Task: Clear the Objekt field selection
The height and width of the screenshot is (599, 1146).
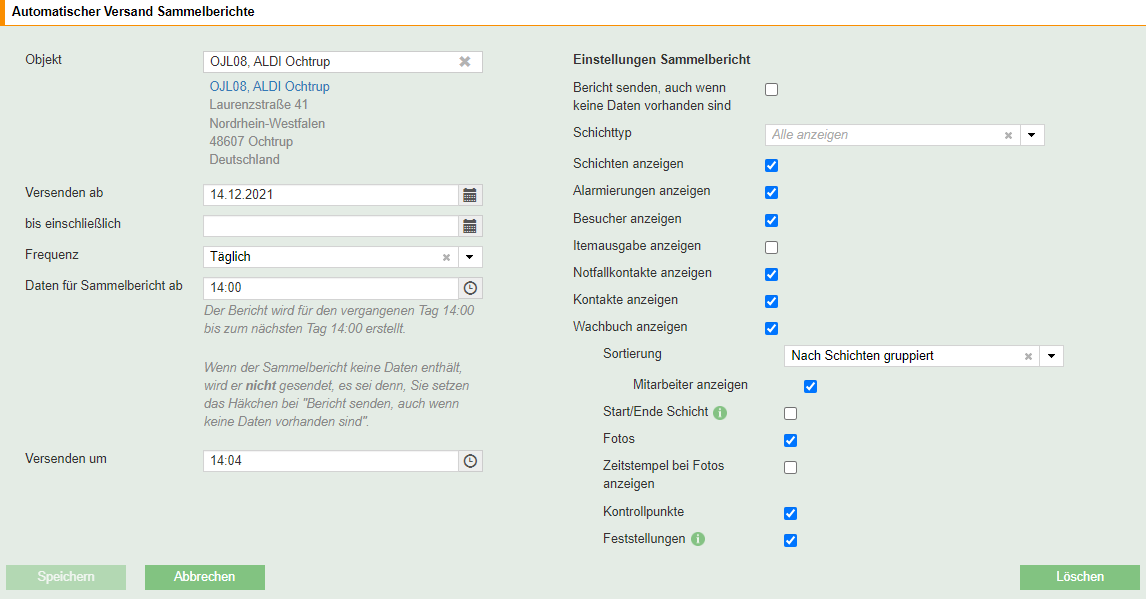Action: coord(465,62)
